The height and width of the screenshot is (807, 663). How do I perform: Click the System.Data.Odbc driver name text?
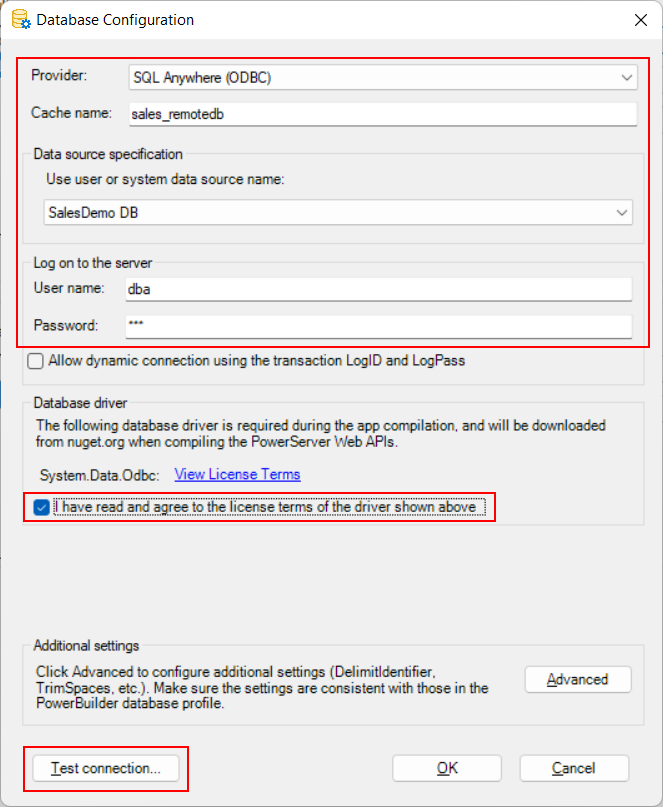point(100,474)
